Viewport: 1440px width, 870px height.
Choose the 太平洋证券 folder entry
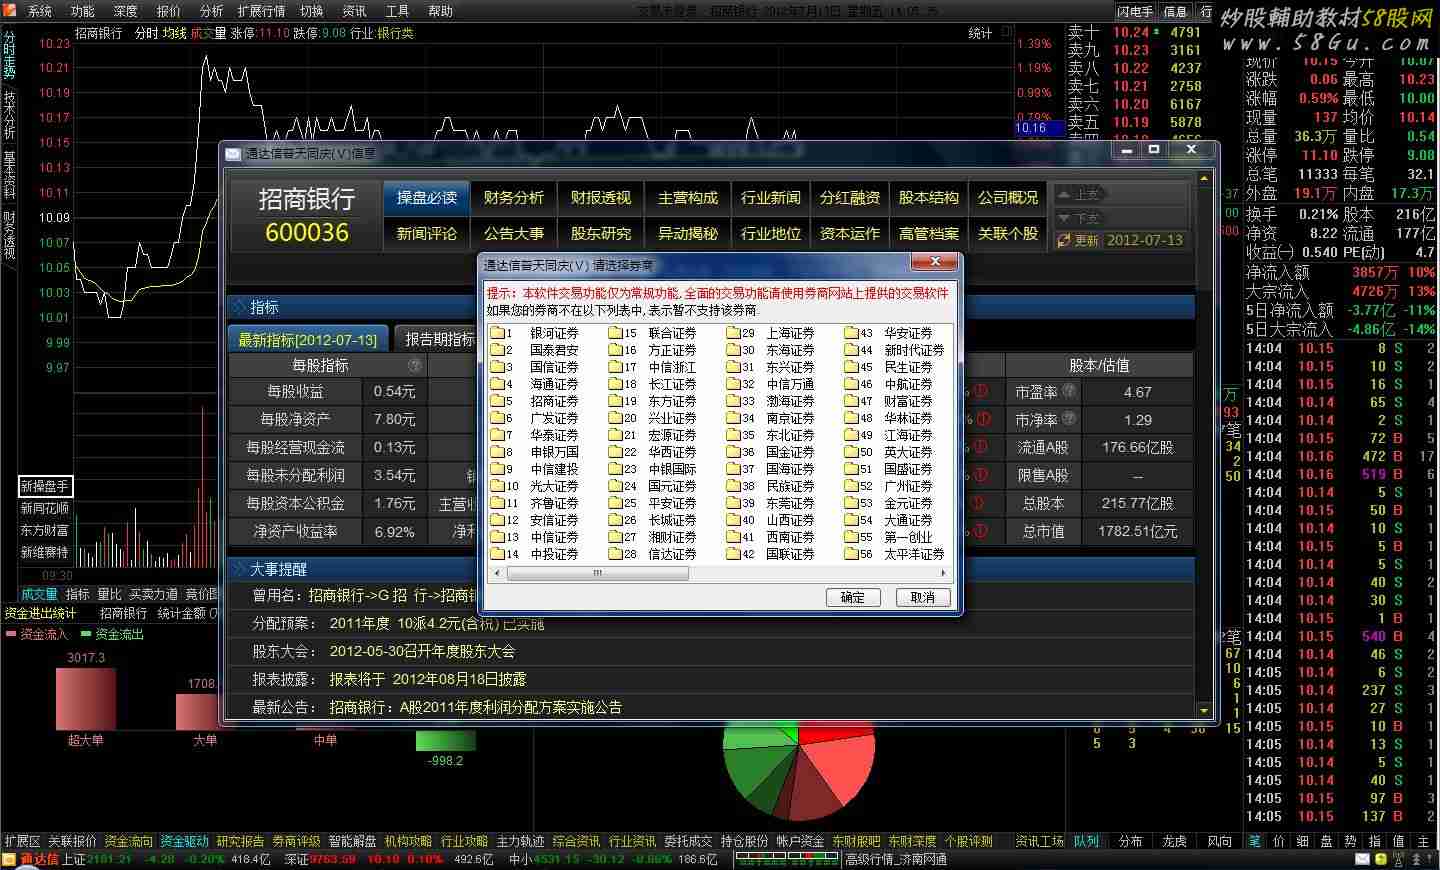coord(894,554)
